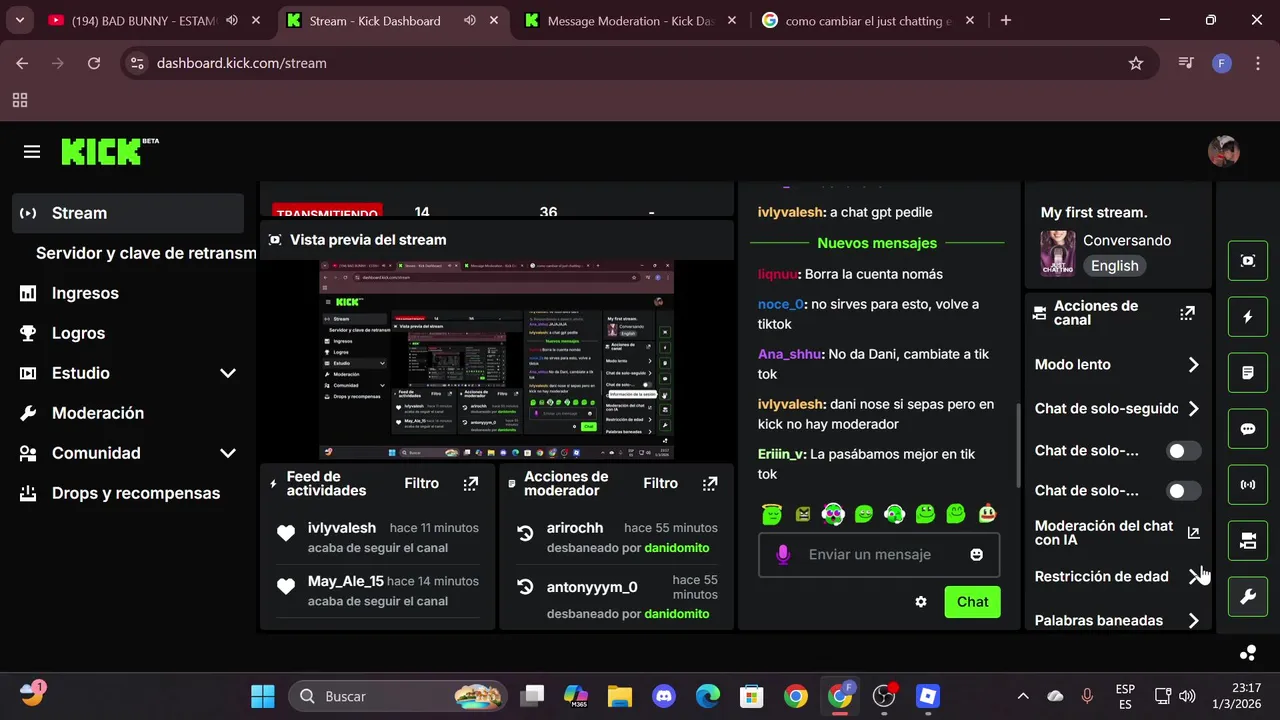The image size is (1280, 720).
Task: Switch to the Google search browser tab
Action: [868, 21]
